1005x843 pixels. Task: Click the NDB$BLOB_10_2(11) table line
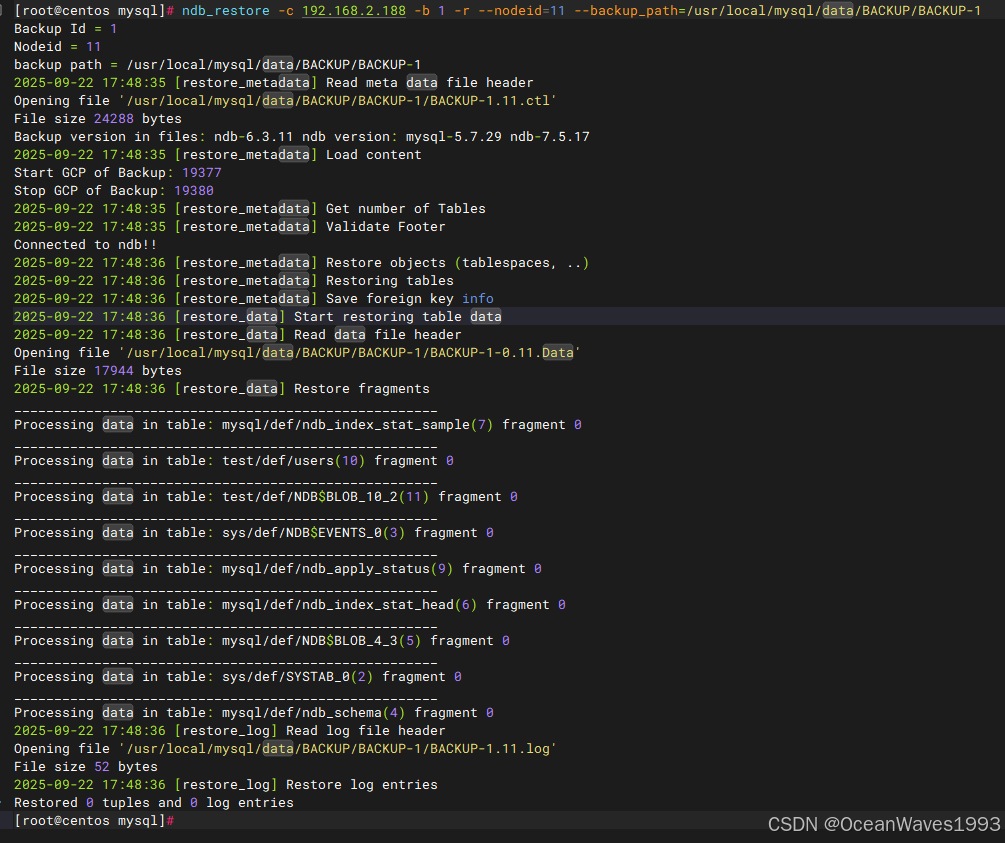click(266, 496)
